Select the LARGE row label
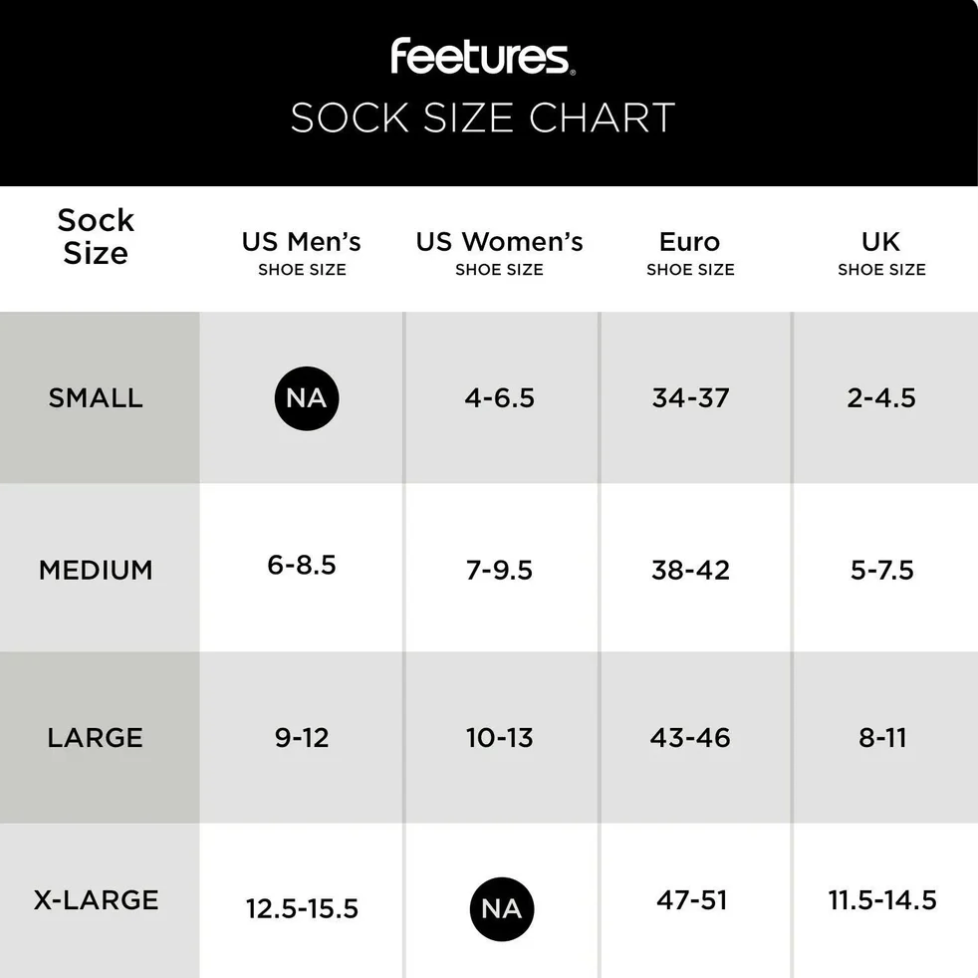This screenshot has width=978, height=978. (95, 738)
